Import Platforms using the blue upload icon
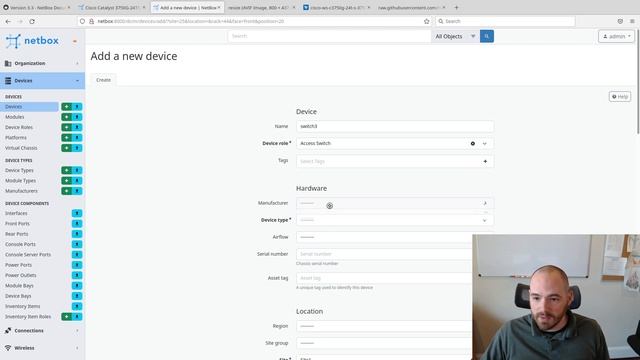640x360 pixels. coord(77,138)
